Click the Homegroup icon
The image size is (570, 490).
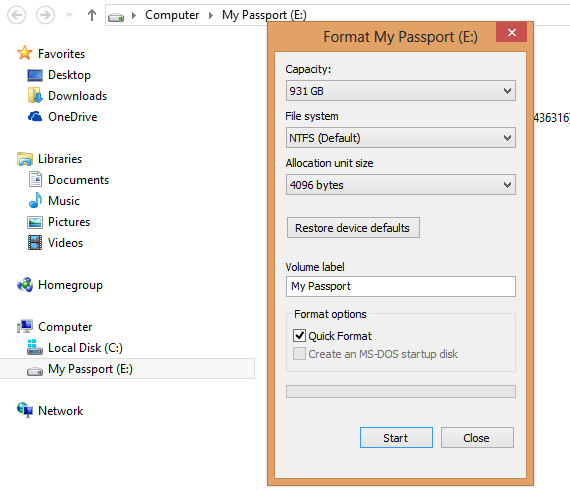click(x=25, y=285)
